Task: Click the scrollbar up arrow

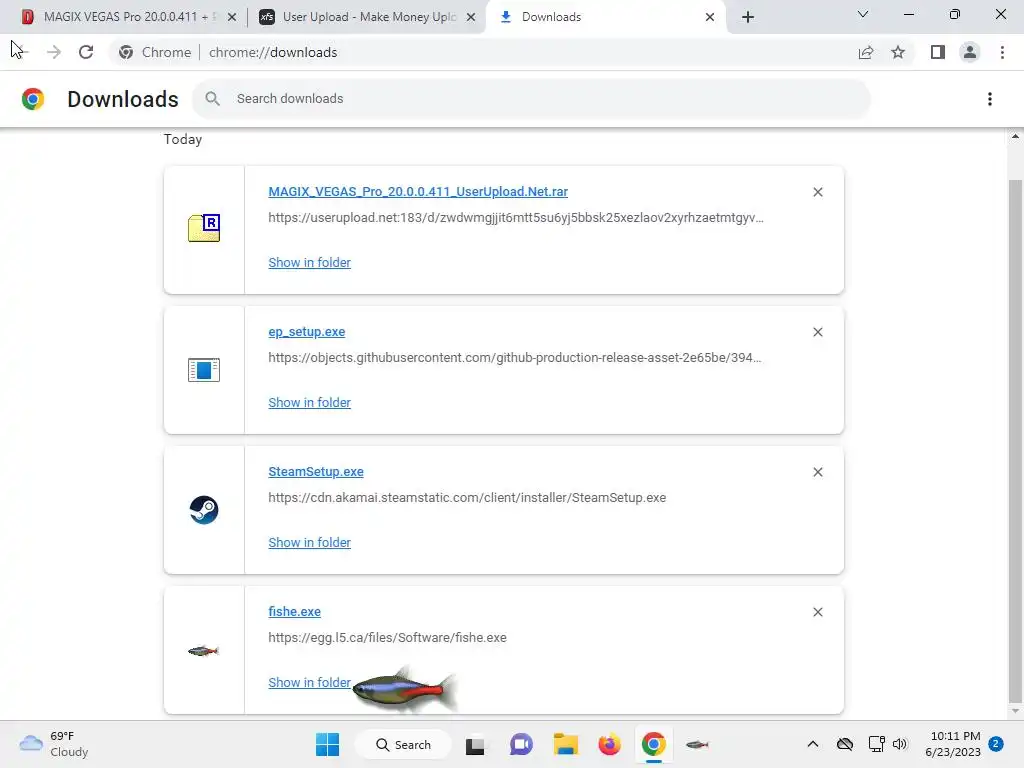Action: [x=1015, y=136]
